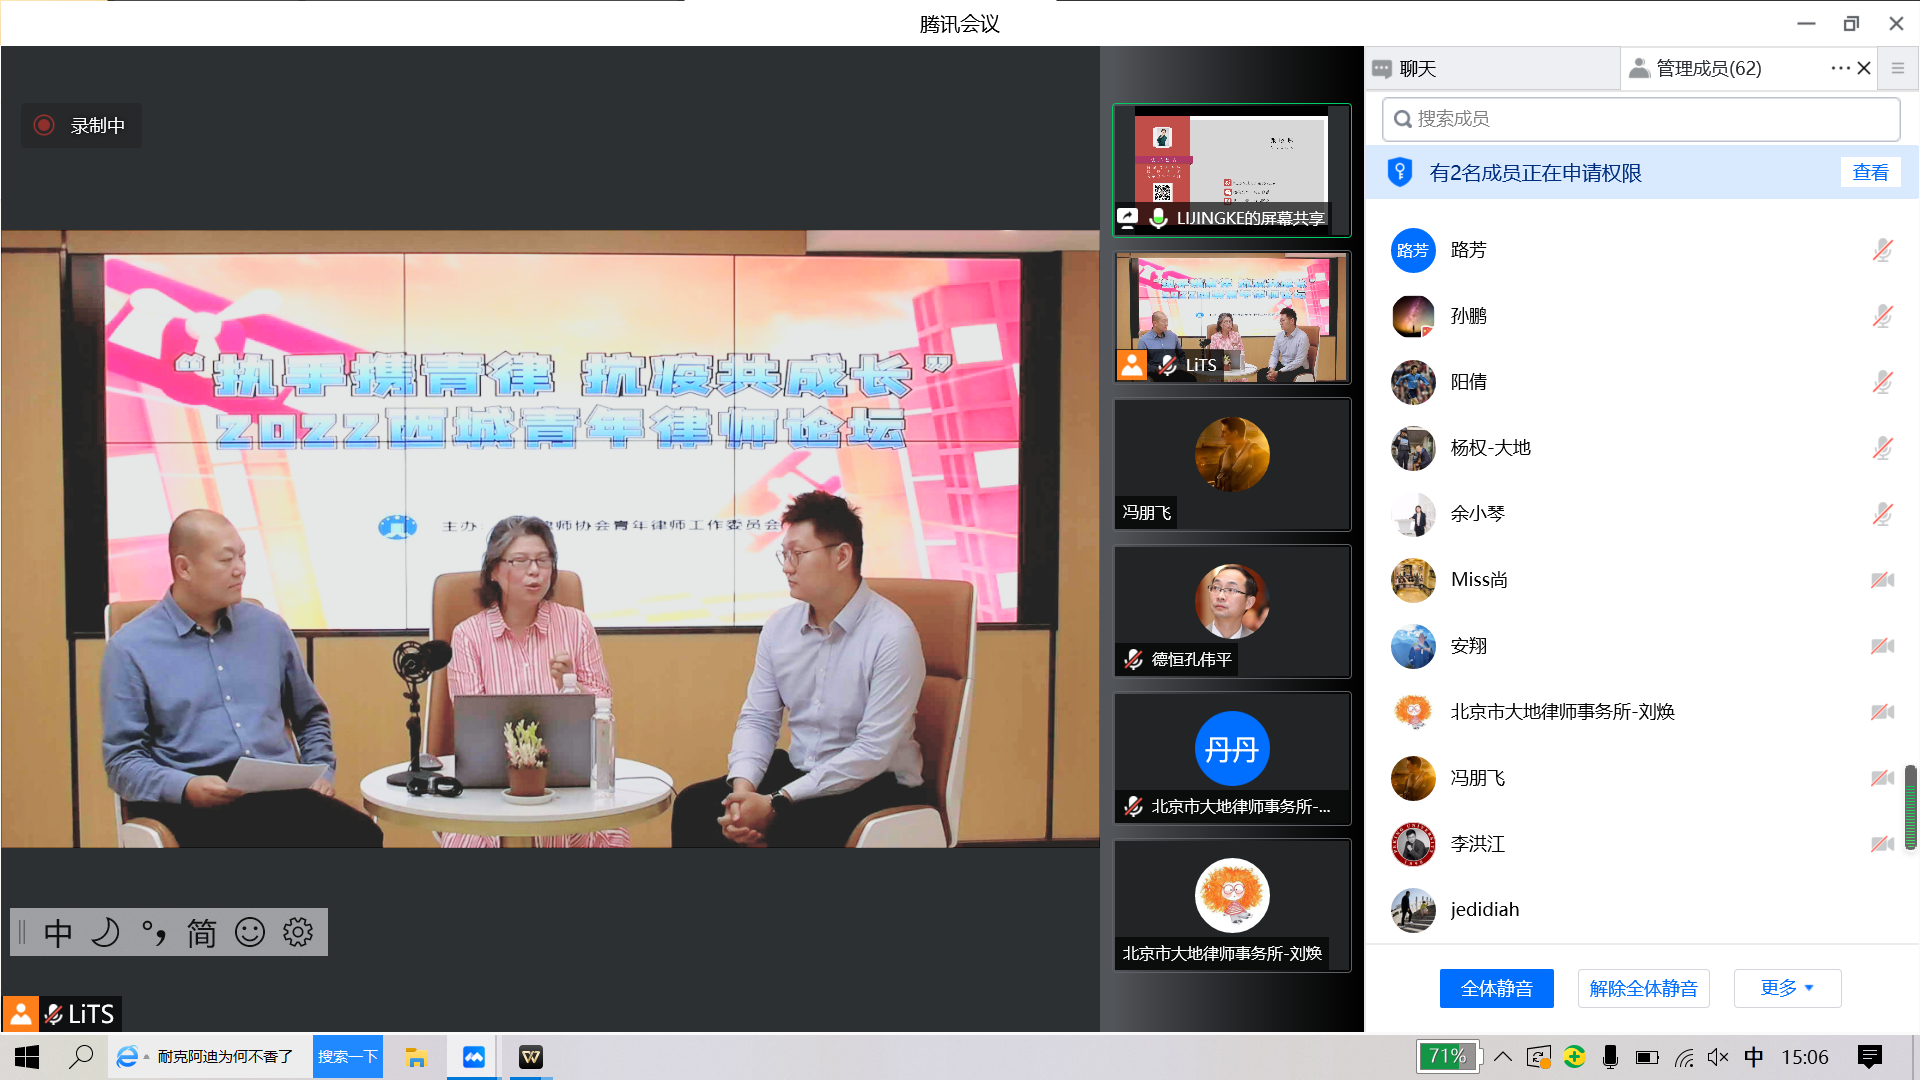This screenshot has width=1920, height=1080.
Task: Open Tencent Meeting icon in taskbar
Action: 473,1057
